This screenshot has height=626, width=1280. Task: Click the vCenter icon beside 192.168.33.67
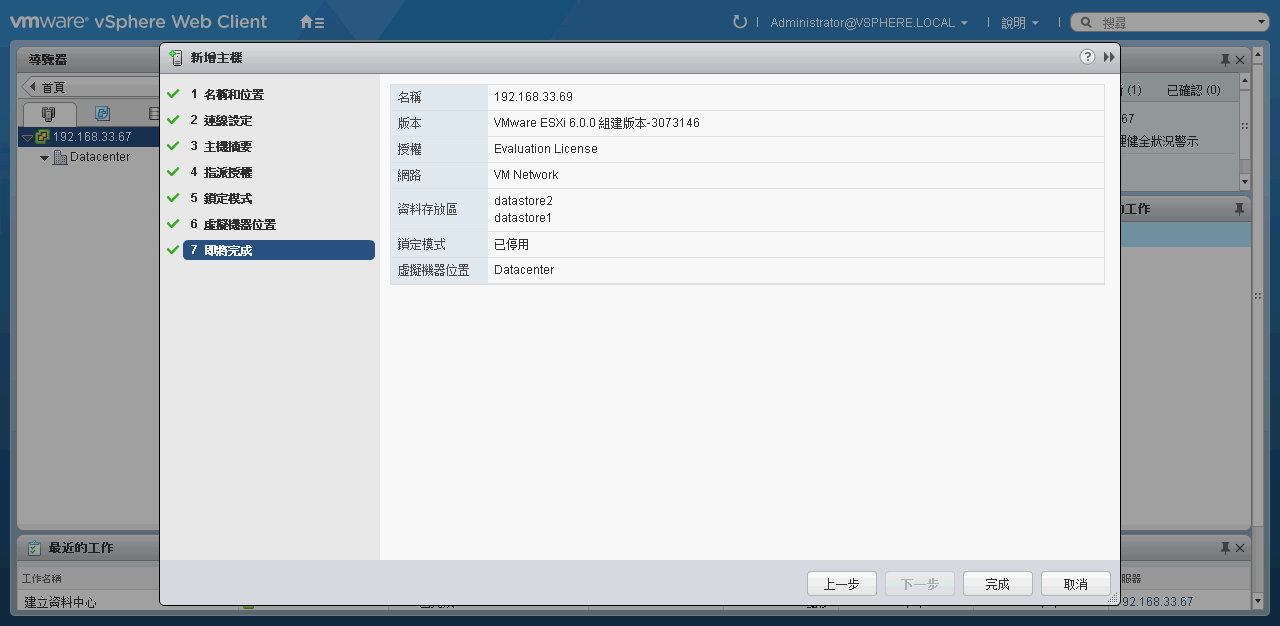point(43,137)
